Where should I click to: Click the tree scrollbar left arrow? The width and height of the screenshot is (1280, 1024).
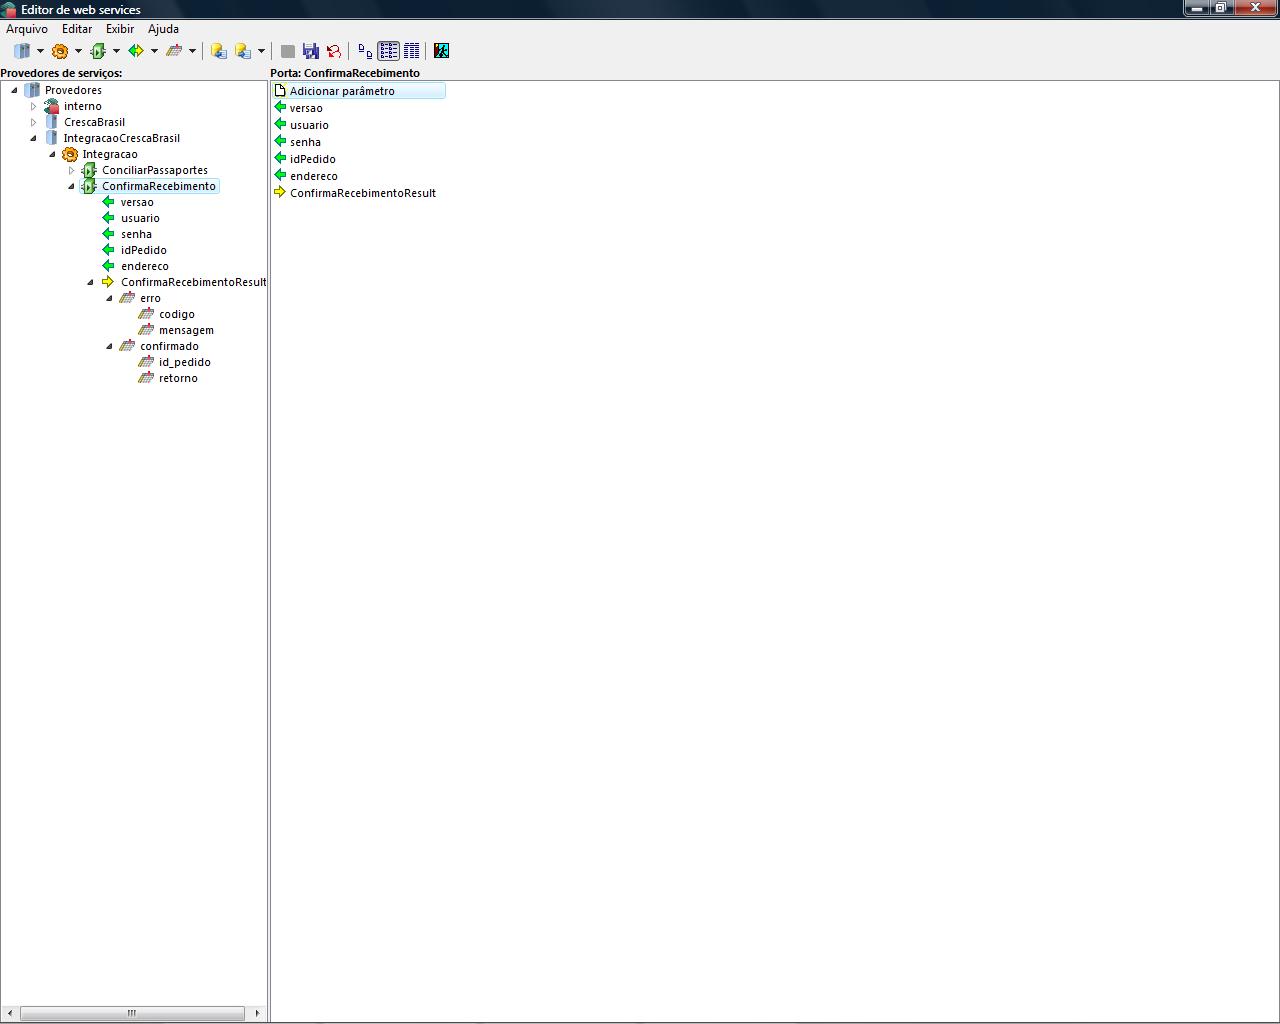(x=9, y=1013)
